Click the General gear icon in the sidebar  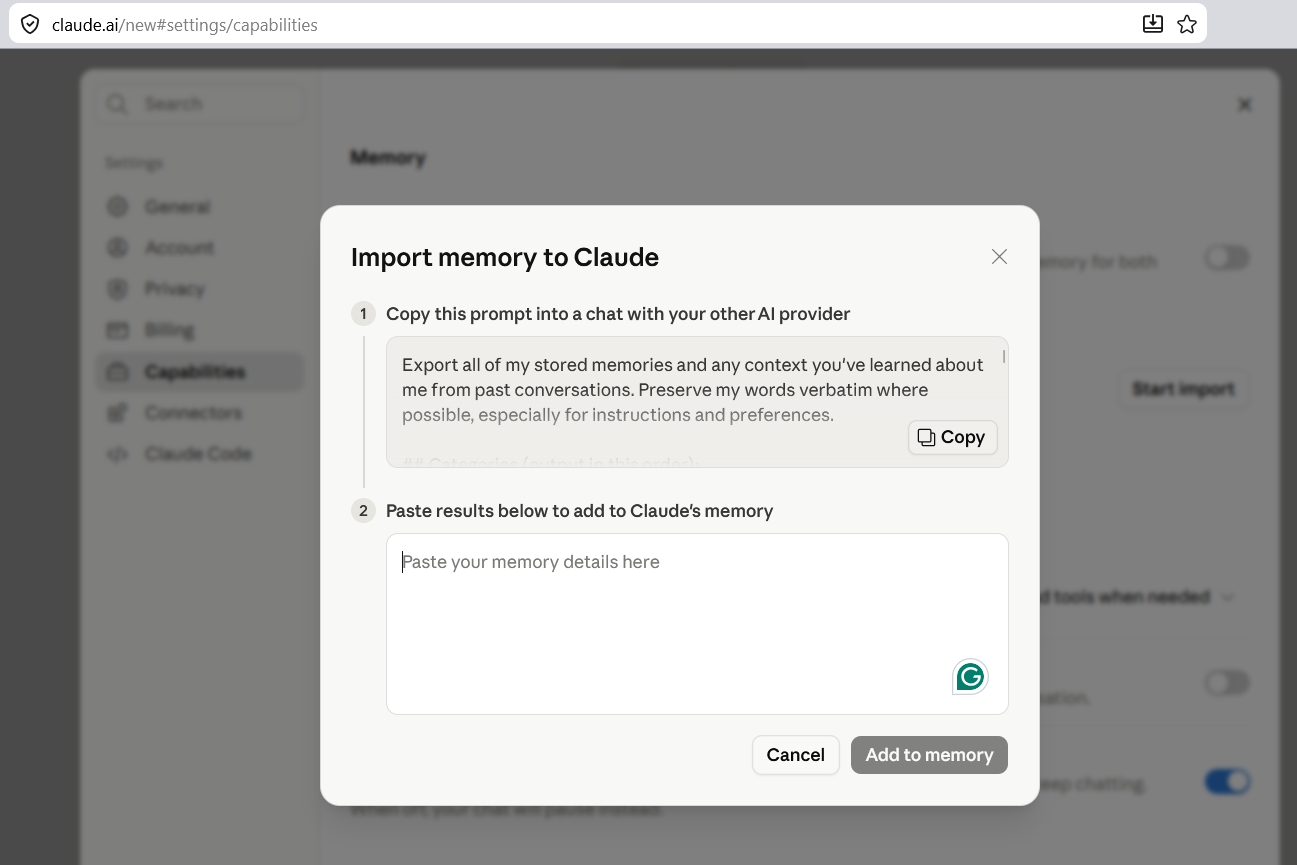[118, 207]
